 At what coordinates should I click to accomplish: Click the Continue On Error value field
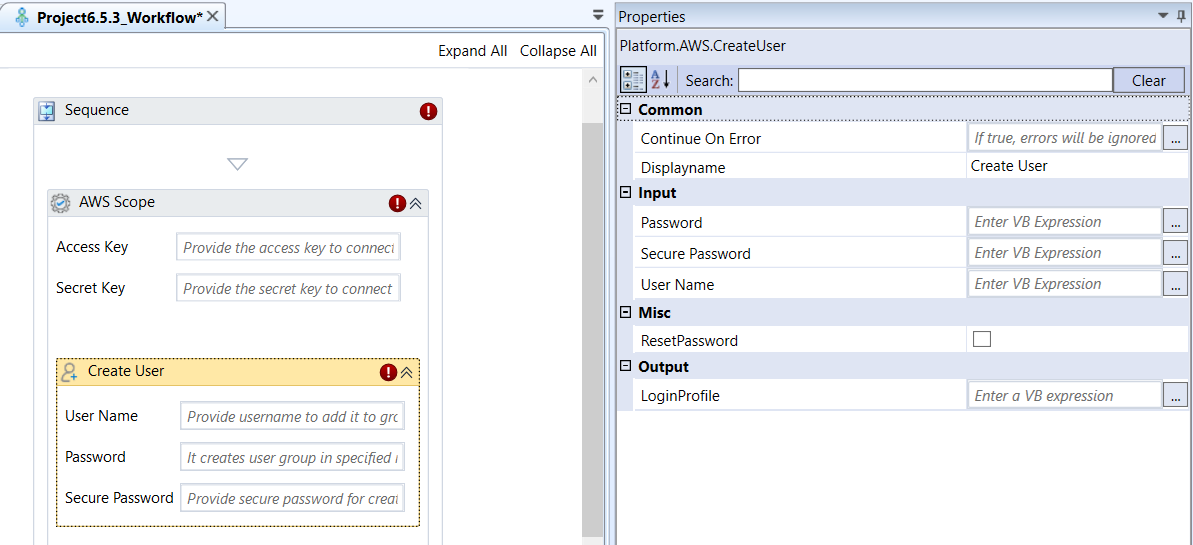(x=1065, y=139)
